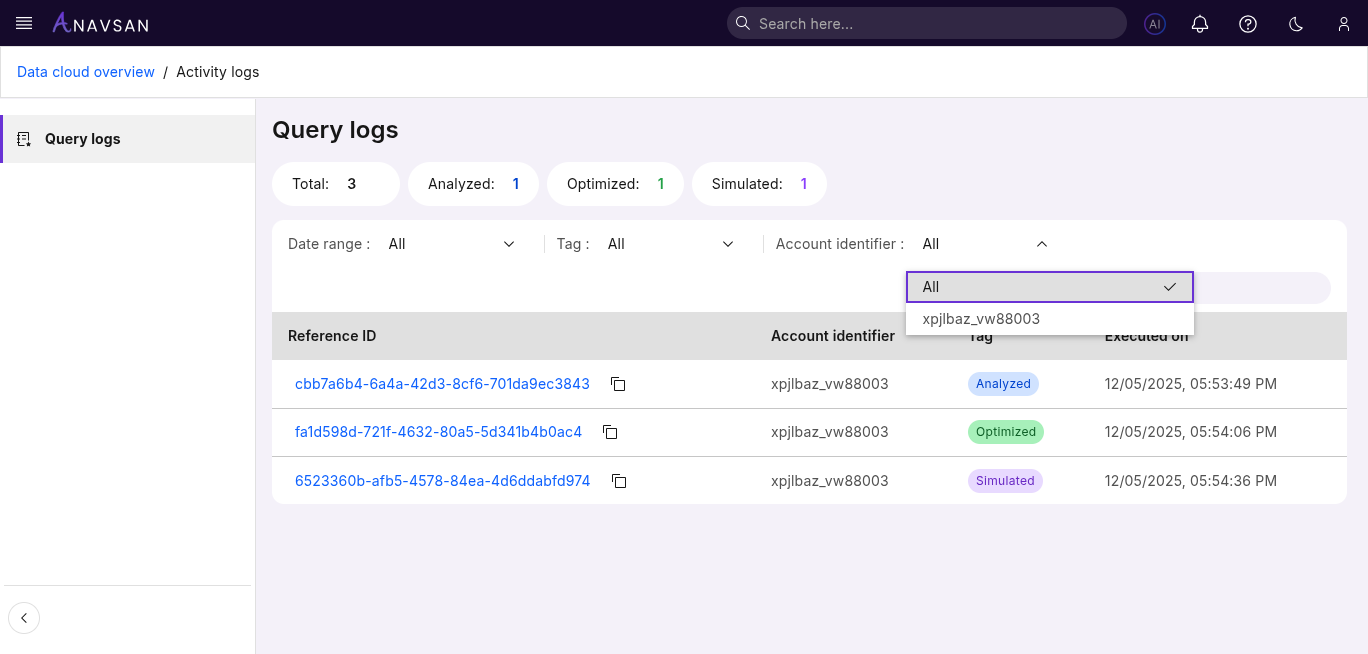This screenshot has width=1368, height=654.
Task: Select the All option with checkmark
Action: 1049,286
